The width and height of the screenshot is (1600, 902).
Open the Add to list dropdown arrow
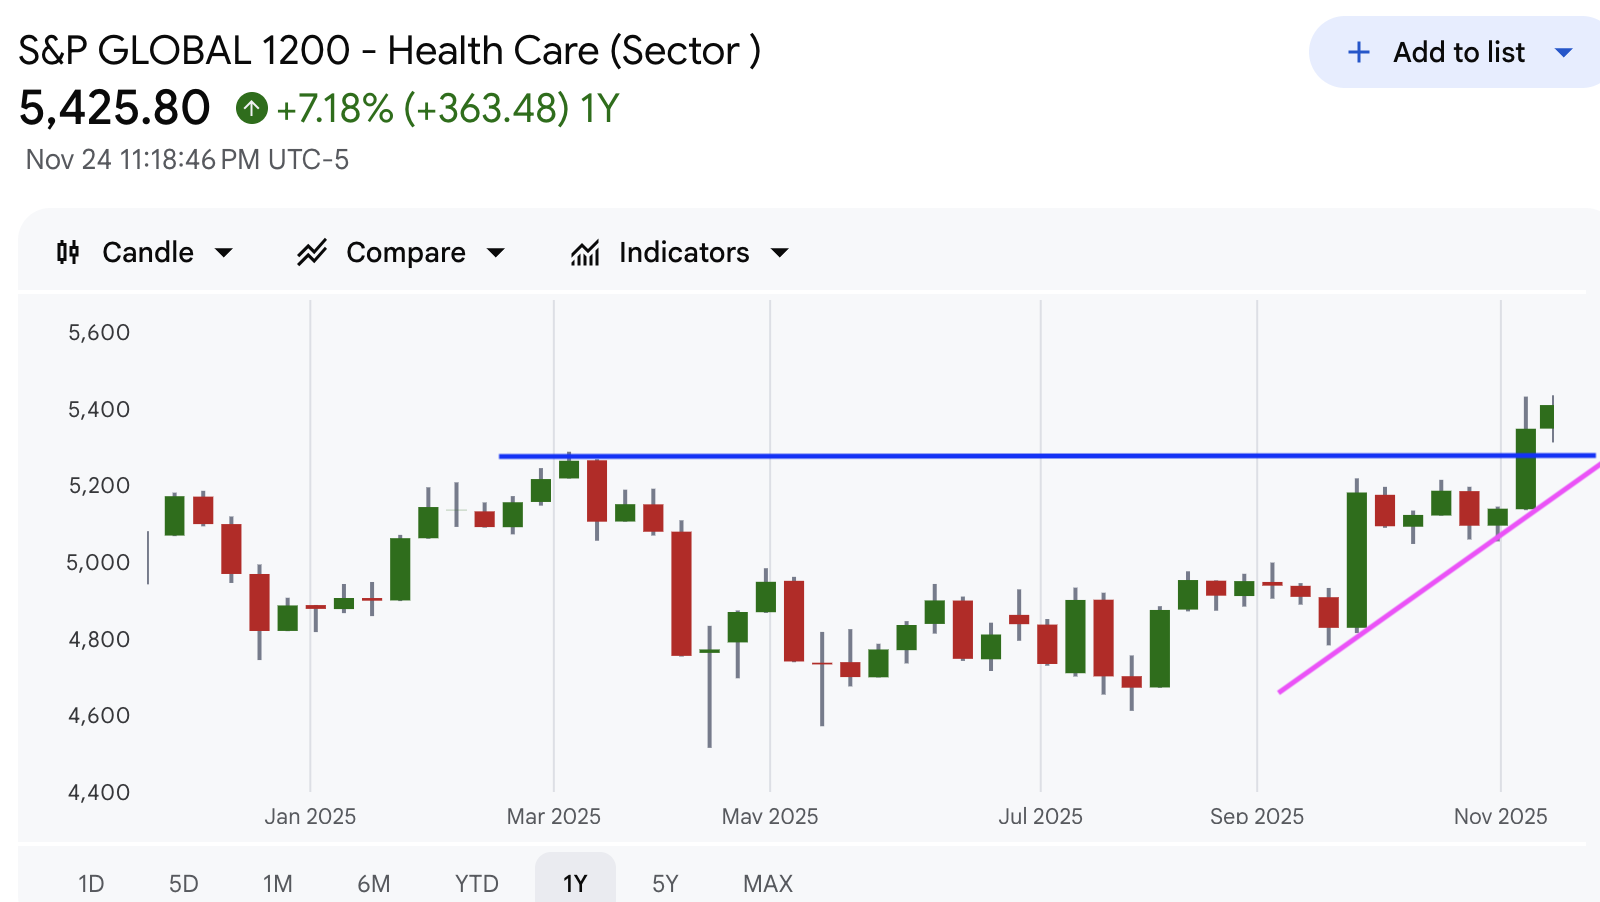coord(1564,52)
